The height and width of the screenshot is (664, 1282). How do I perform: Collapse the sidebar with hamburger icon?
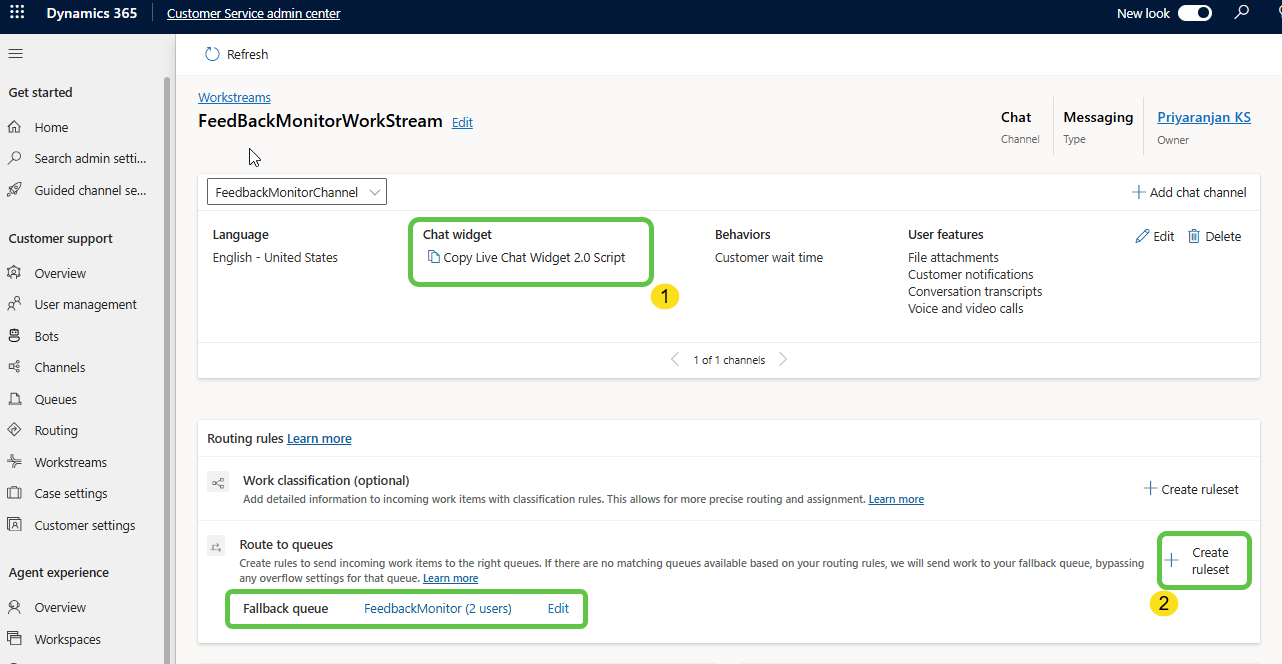[15, 54]
